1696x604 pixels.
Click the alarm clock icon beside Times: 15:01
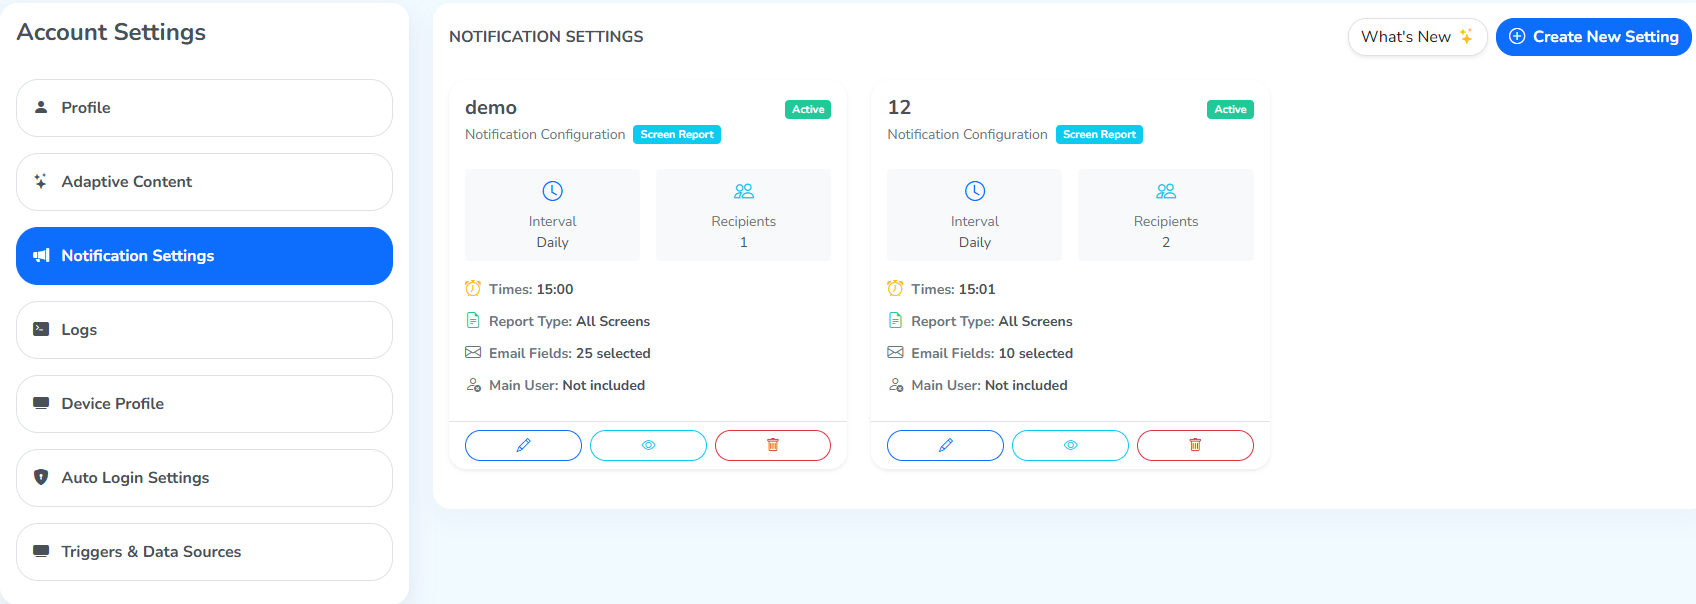pos(895,288)
